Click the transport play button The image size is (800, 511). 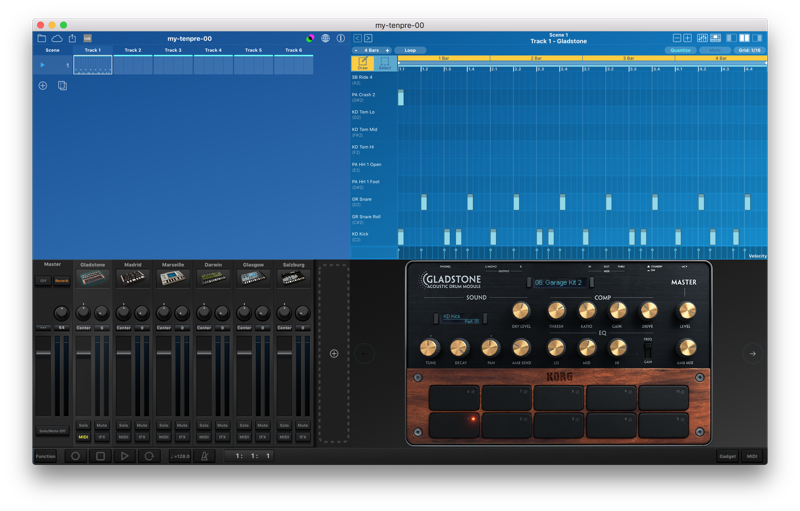point(125,456)
